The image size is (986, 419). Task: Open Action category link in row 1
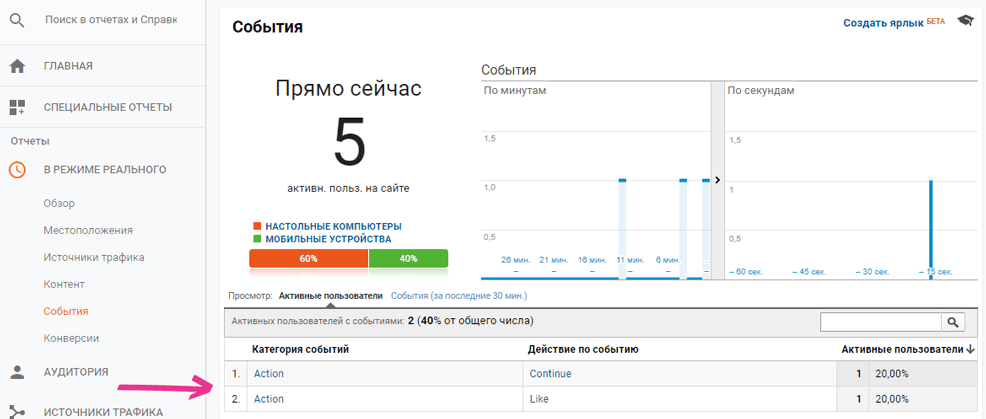coord(269,374)
